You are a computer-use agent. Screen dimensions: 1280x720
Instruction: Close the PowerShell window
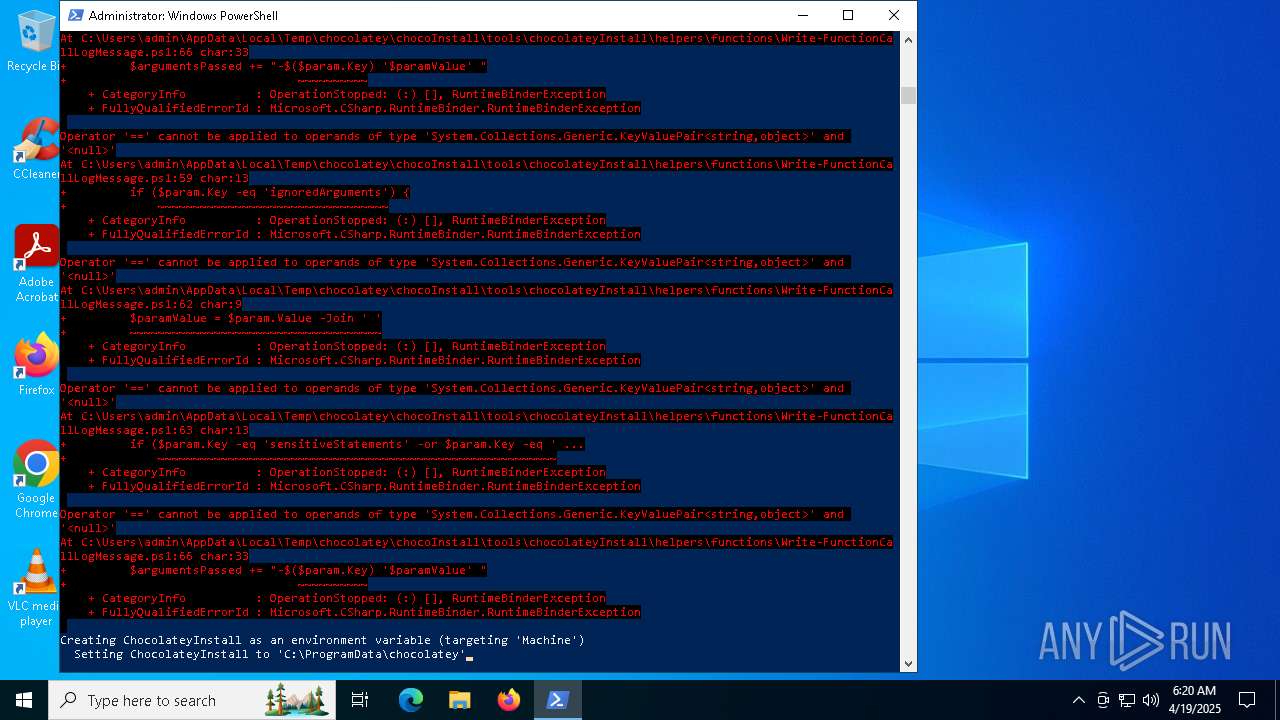pos(894,15)
